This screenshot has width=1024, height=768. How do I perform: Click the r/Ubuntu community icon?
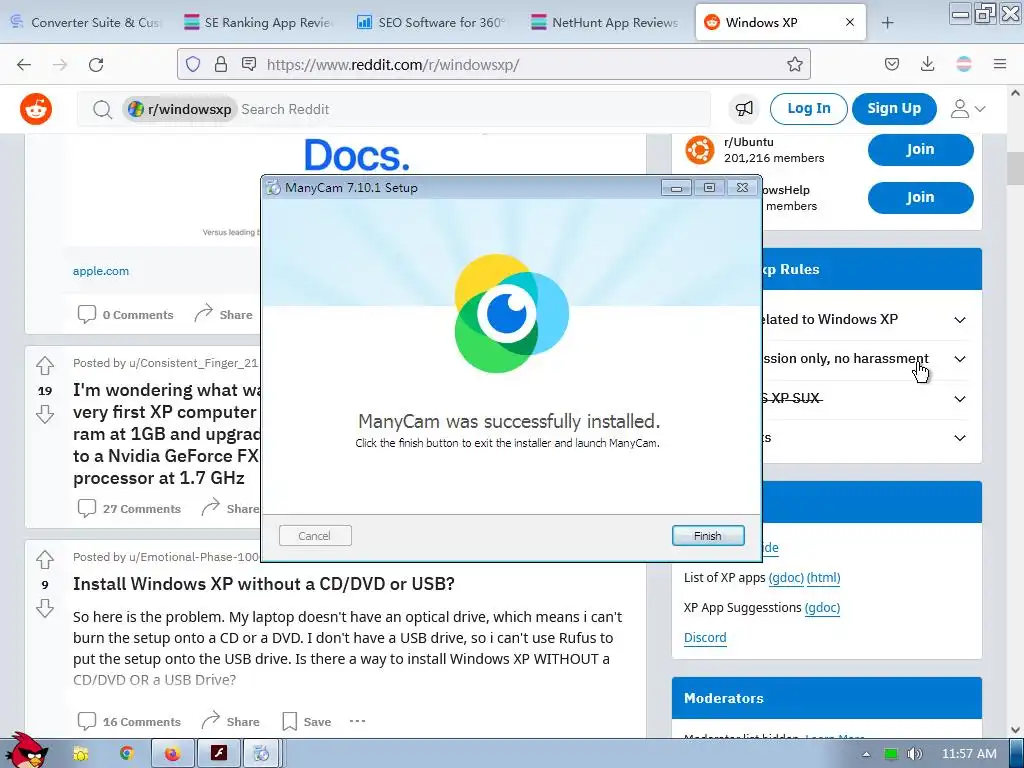[x=699, y=150]
